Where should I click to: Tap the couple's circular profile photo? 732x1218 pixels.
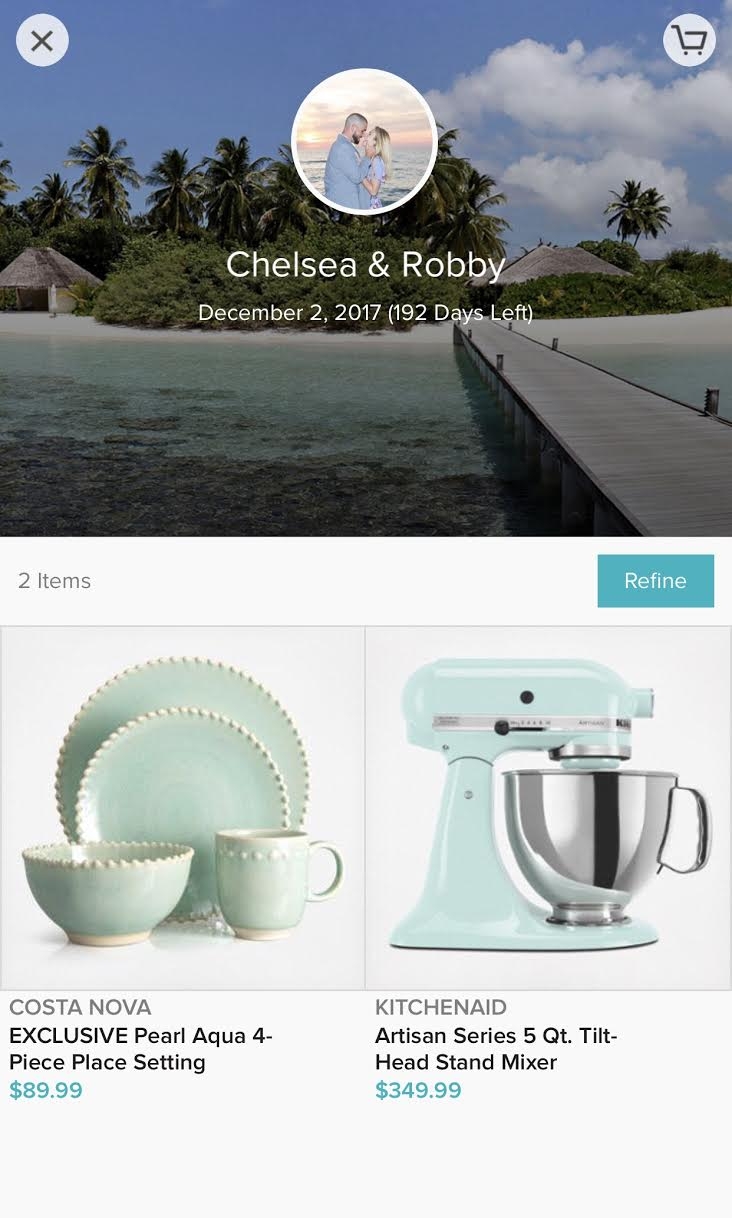point(364,141)
